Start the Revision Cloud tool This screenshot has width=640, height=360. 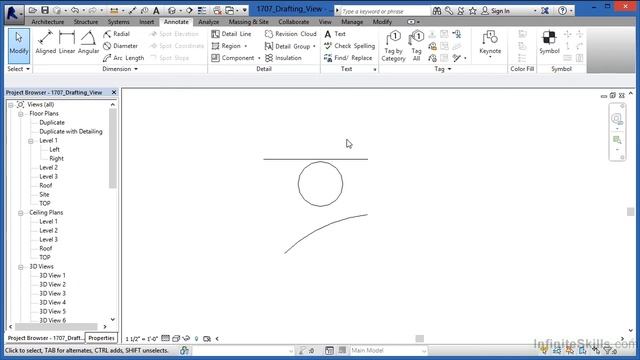(x=291, y=34)
